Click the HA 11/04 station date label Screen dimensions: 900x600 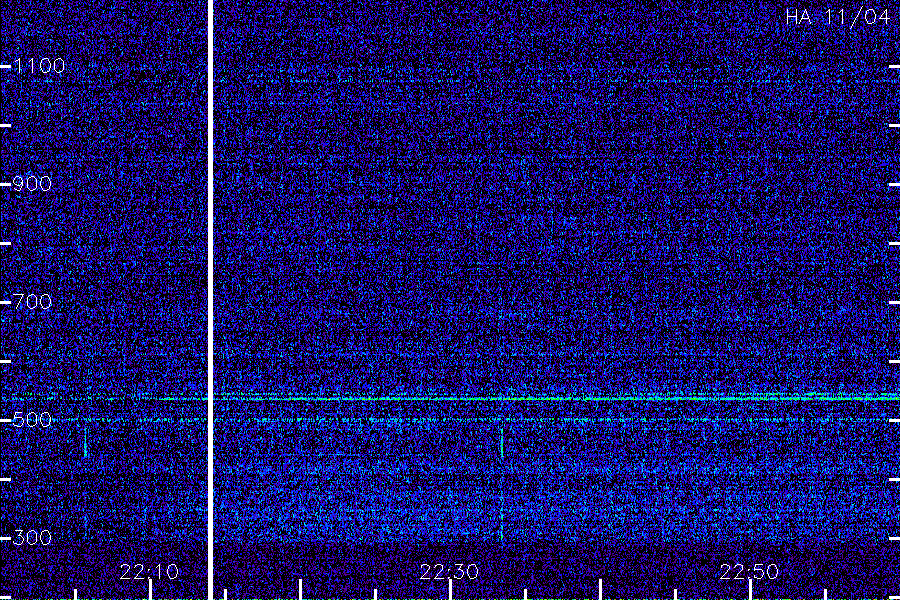pos(837,17)
